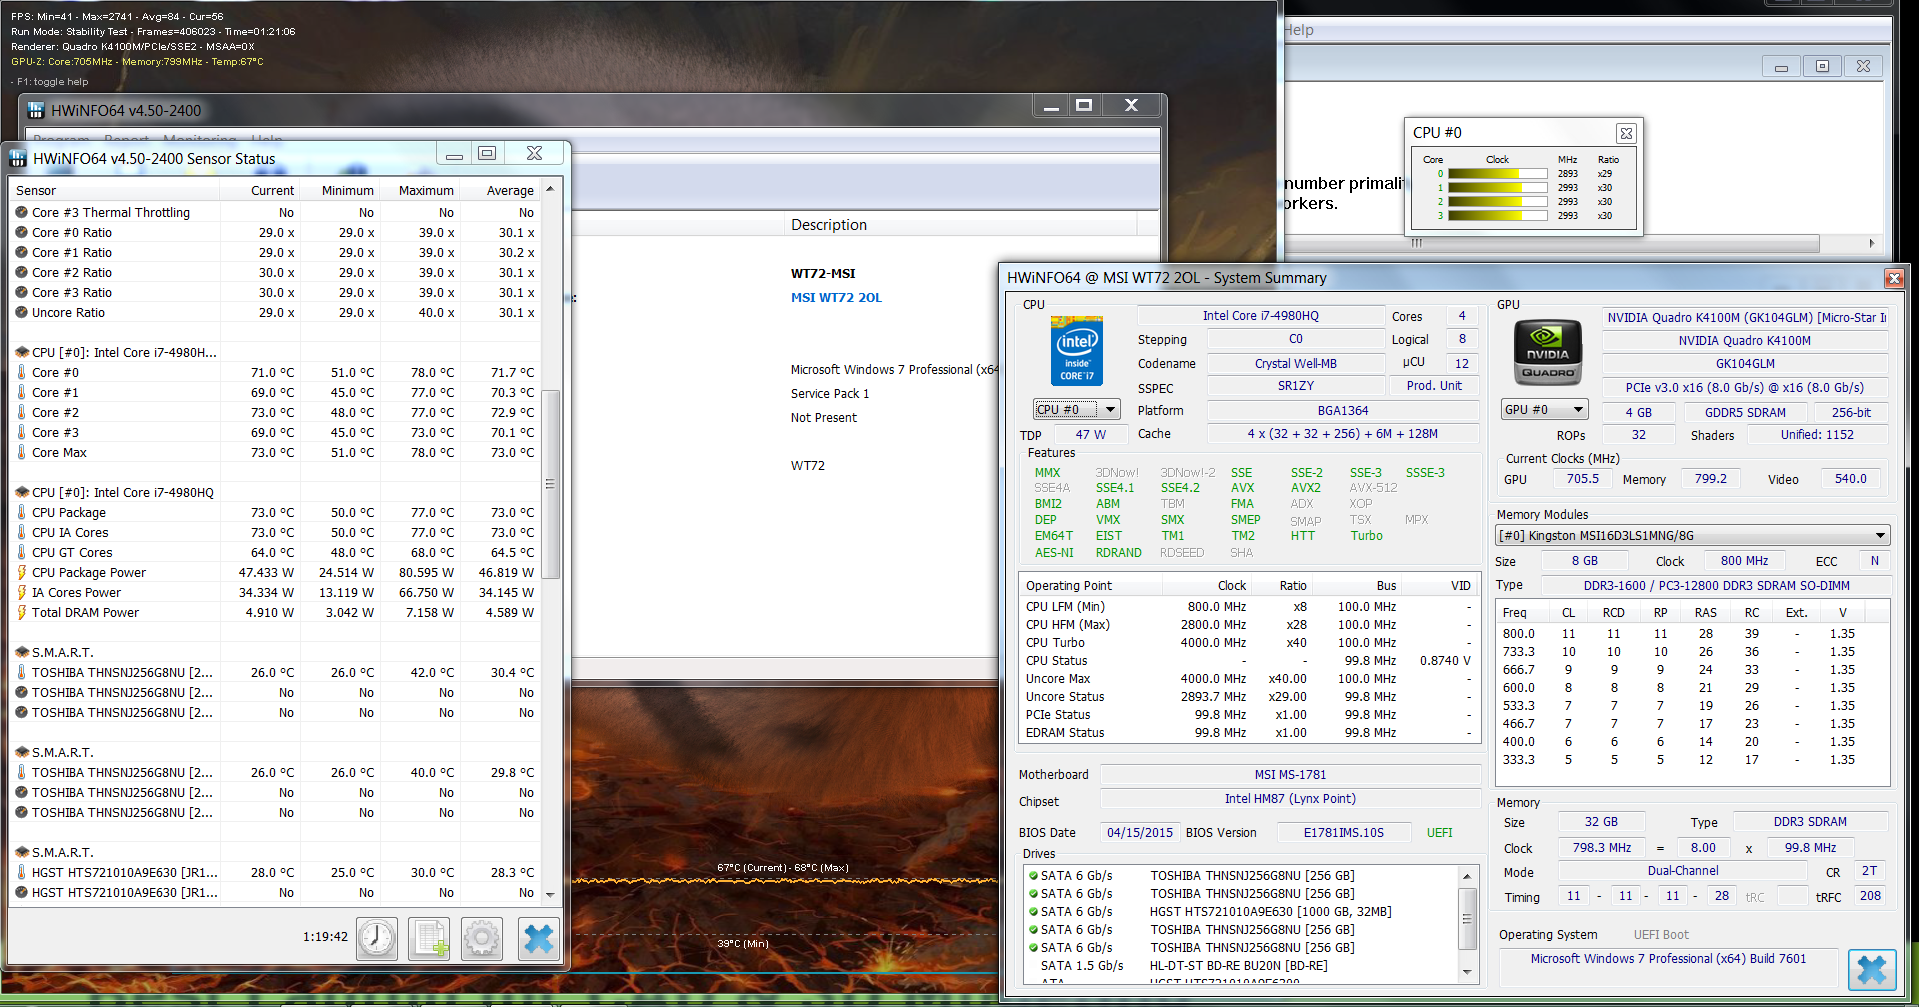Viewport: 1919px width, 1007px height.
Task: Select the HL-DT-ST BD-RE BU20N drive entry
Action: tap(1238, 966)
